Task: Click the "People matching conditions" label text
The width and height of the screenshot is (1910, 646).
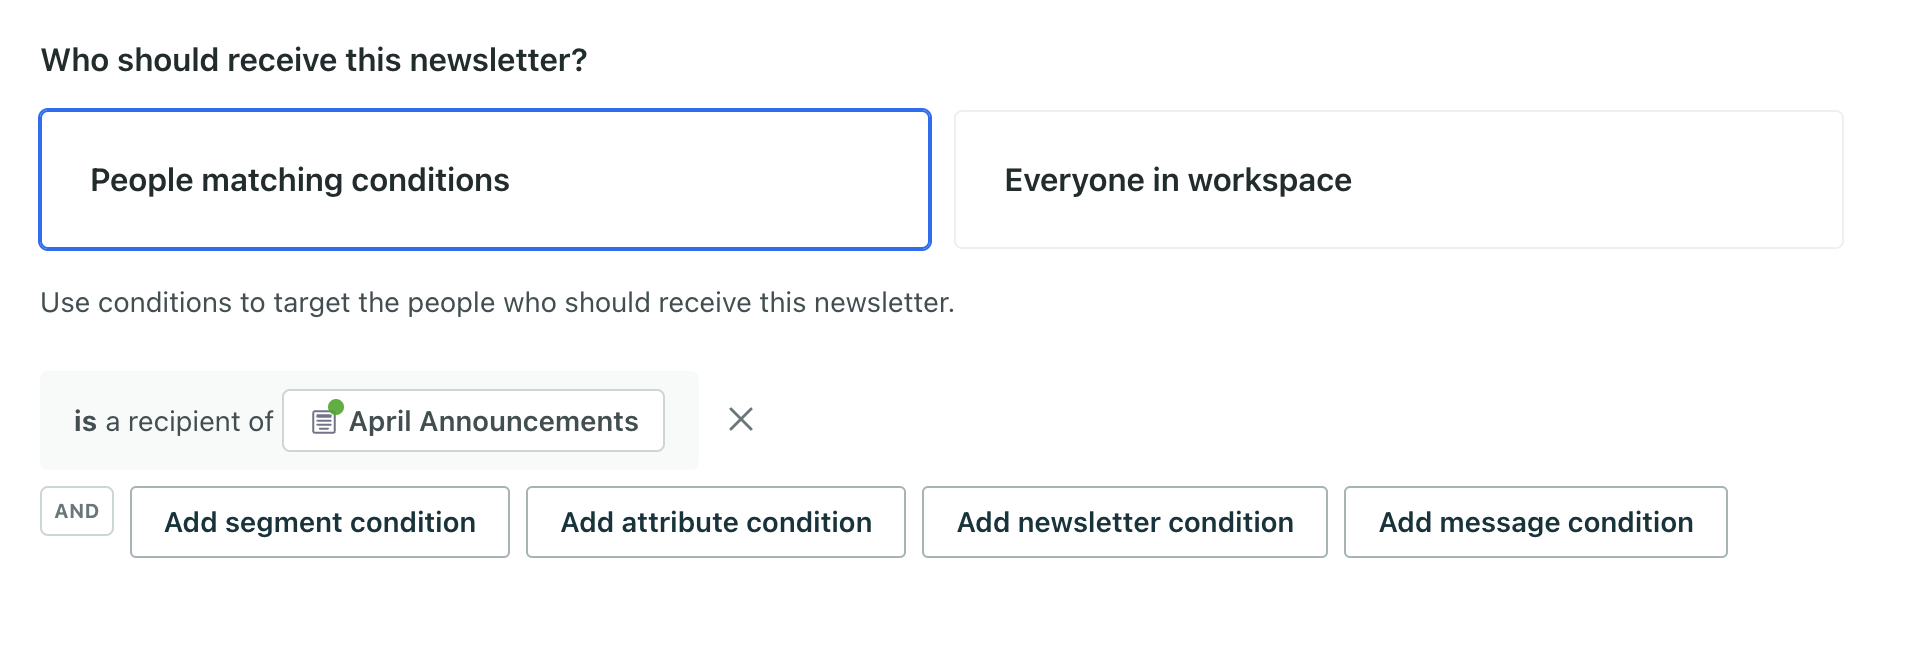Action: click(x=300, y=180)
